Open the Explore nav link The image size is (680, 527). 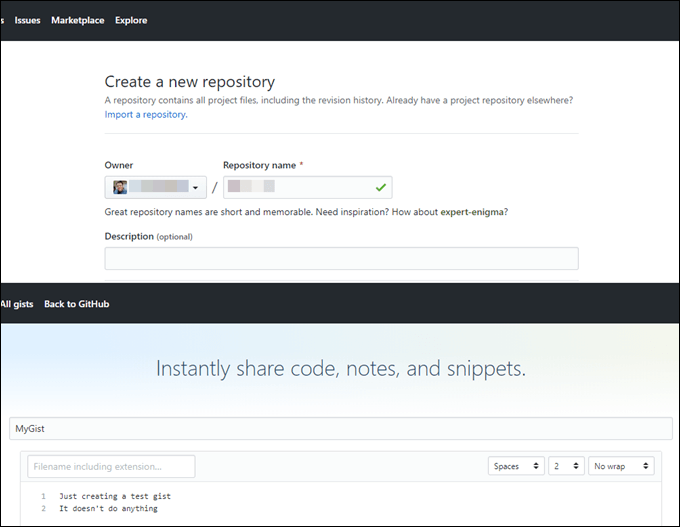tap(131, 20)
